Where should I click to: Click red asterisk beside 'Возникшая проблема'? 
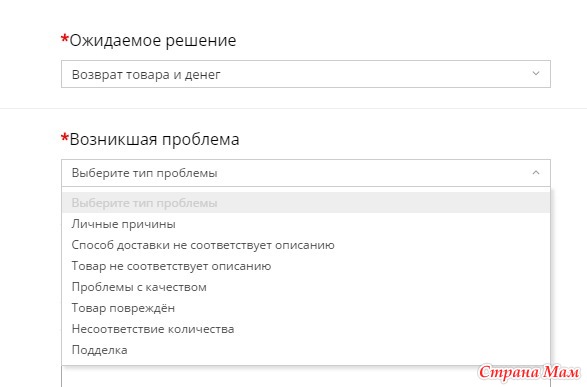(x=65, y=137)
